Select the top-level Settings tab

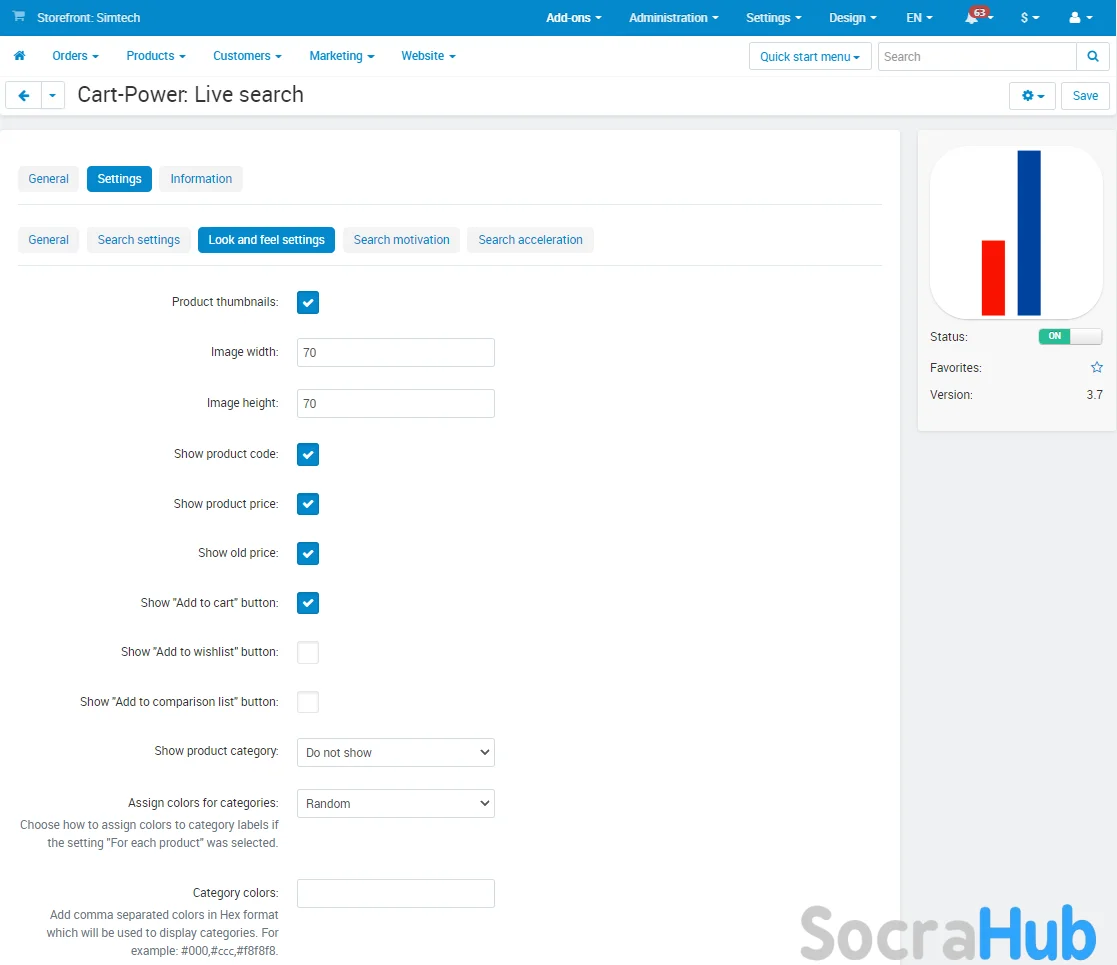(119, 179)
